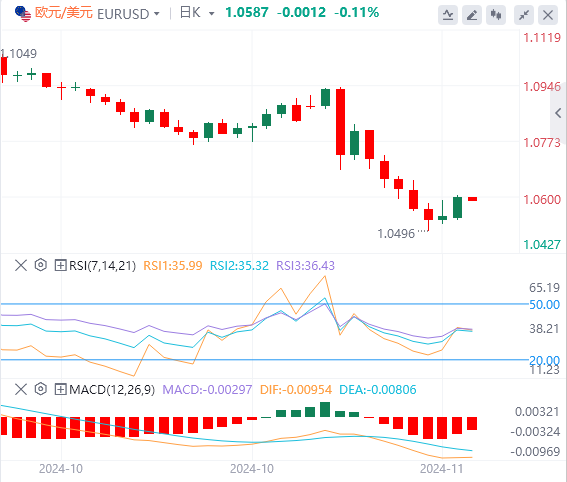The height and width of the screenshot is (482, 567).
Task: Click the 2024-11 date axis label
Action: point(441,469)
